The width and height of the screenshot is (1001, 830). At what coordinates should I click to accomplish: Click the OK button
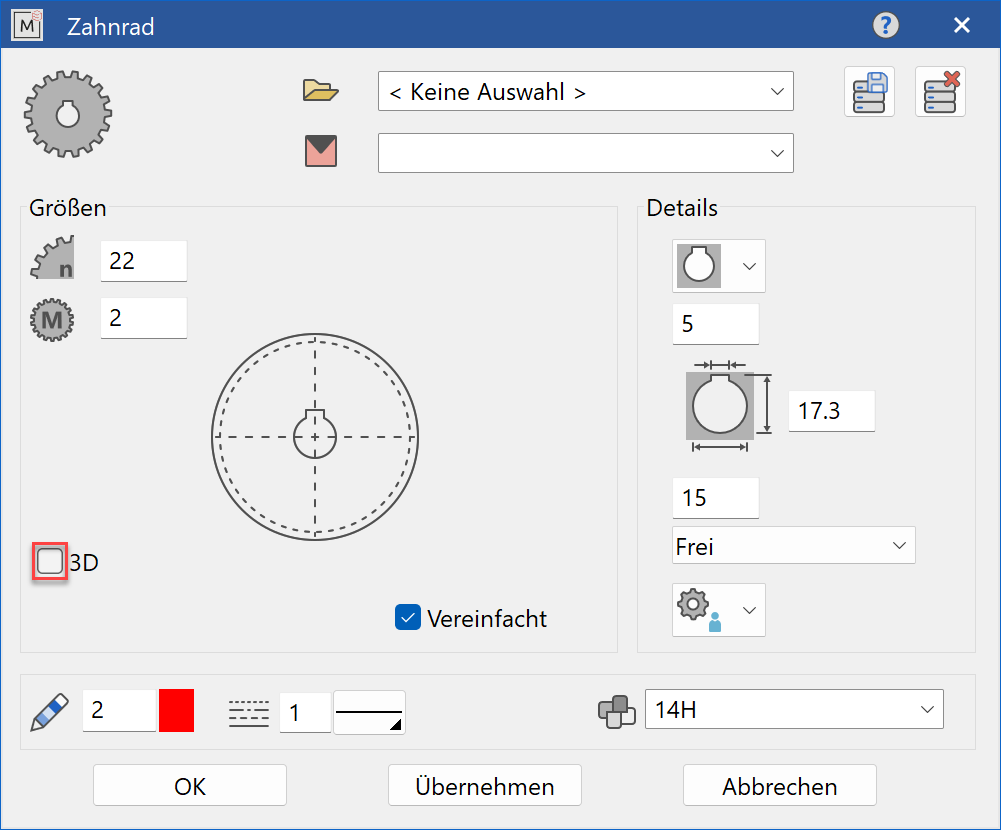[190, 786]
